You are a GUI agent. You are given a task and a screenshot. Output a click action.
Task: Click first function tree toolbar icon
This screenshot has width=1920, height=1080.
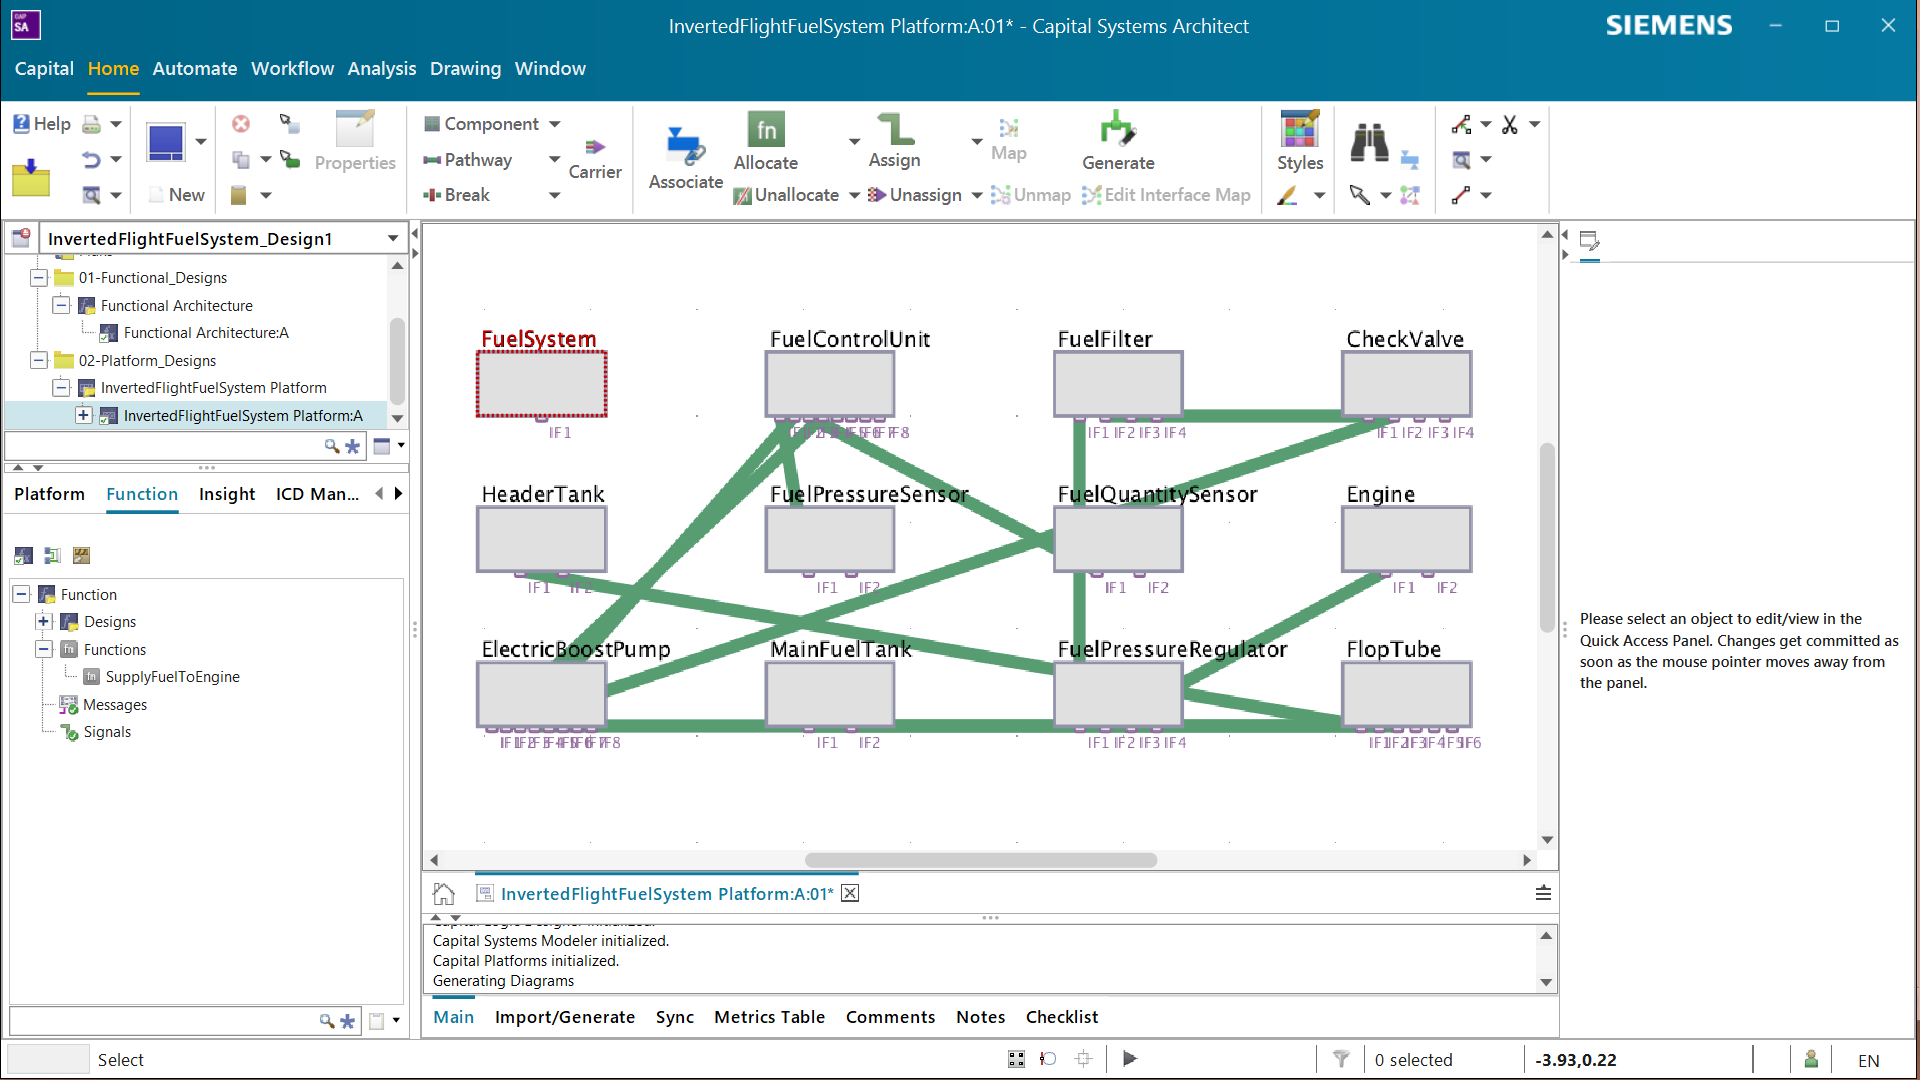coord(24,555)
